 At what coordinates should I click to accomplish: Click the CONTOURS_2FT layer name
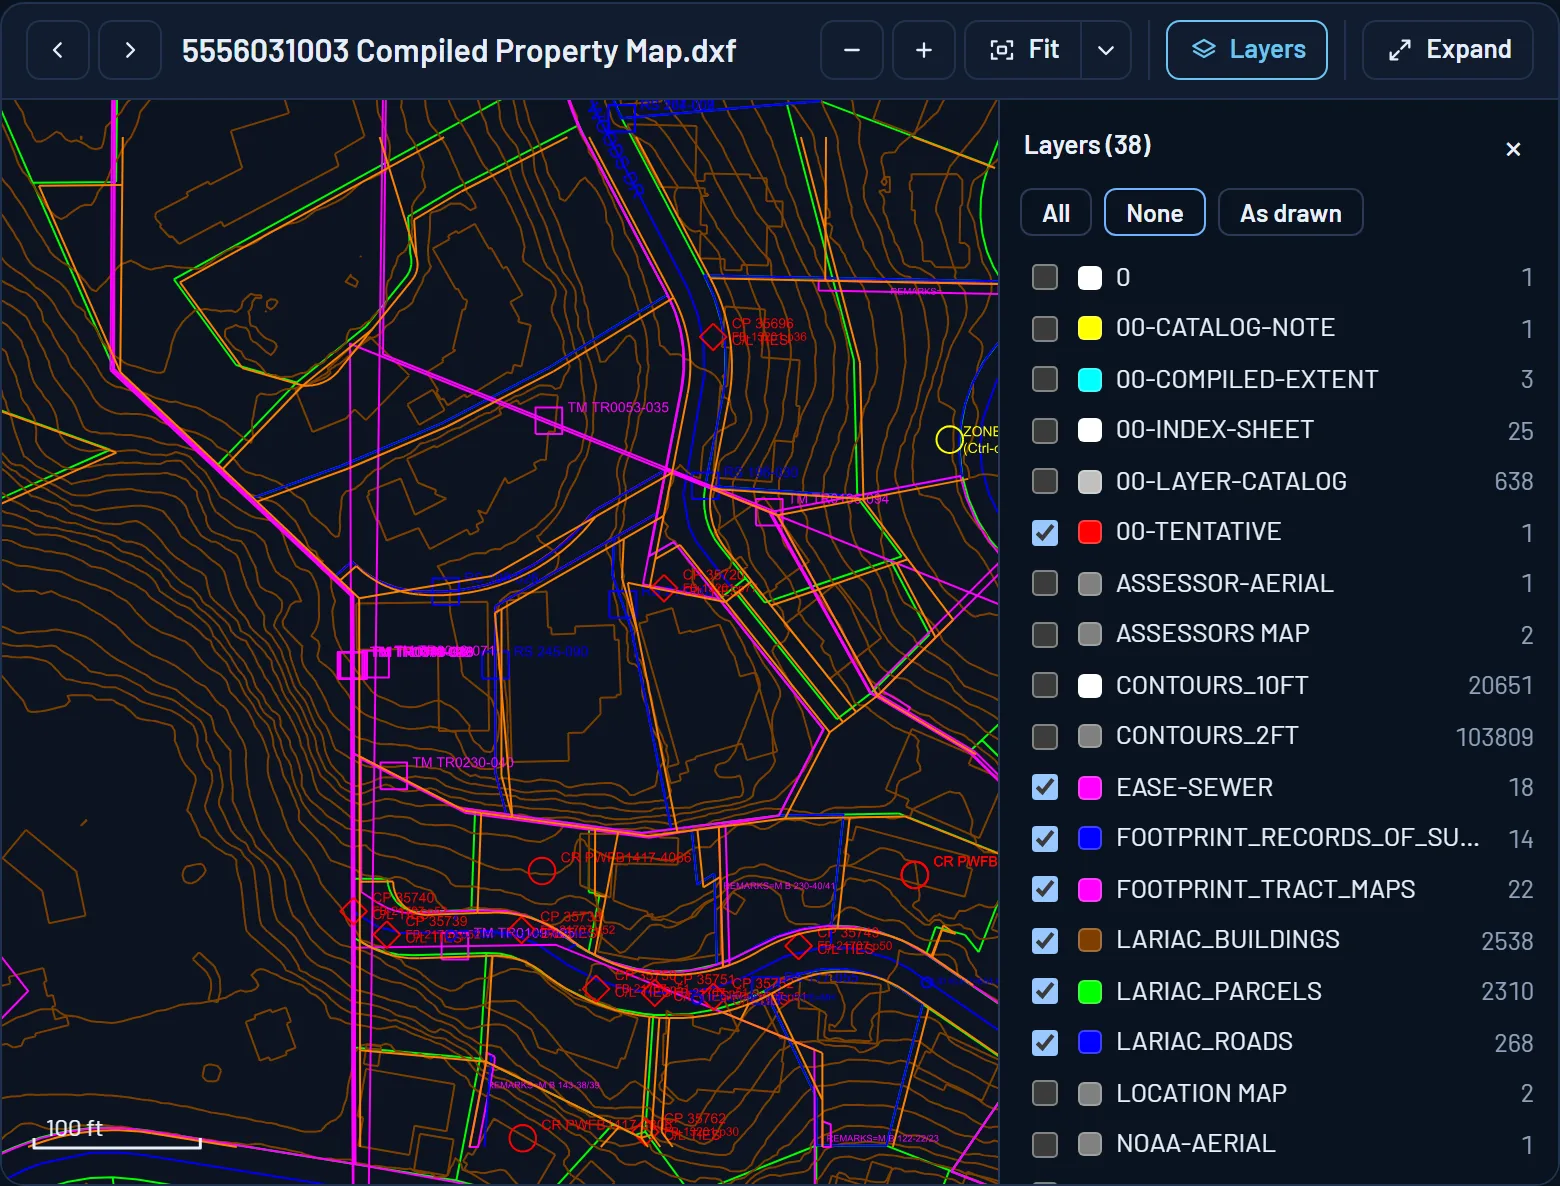pyautogui.click(x=1207, y=736)
